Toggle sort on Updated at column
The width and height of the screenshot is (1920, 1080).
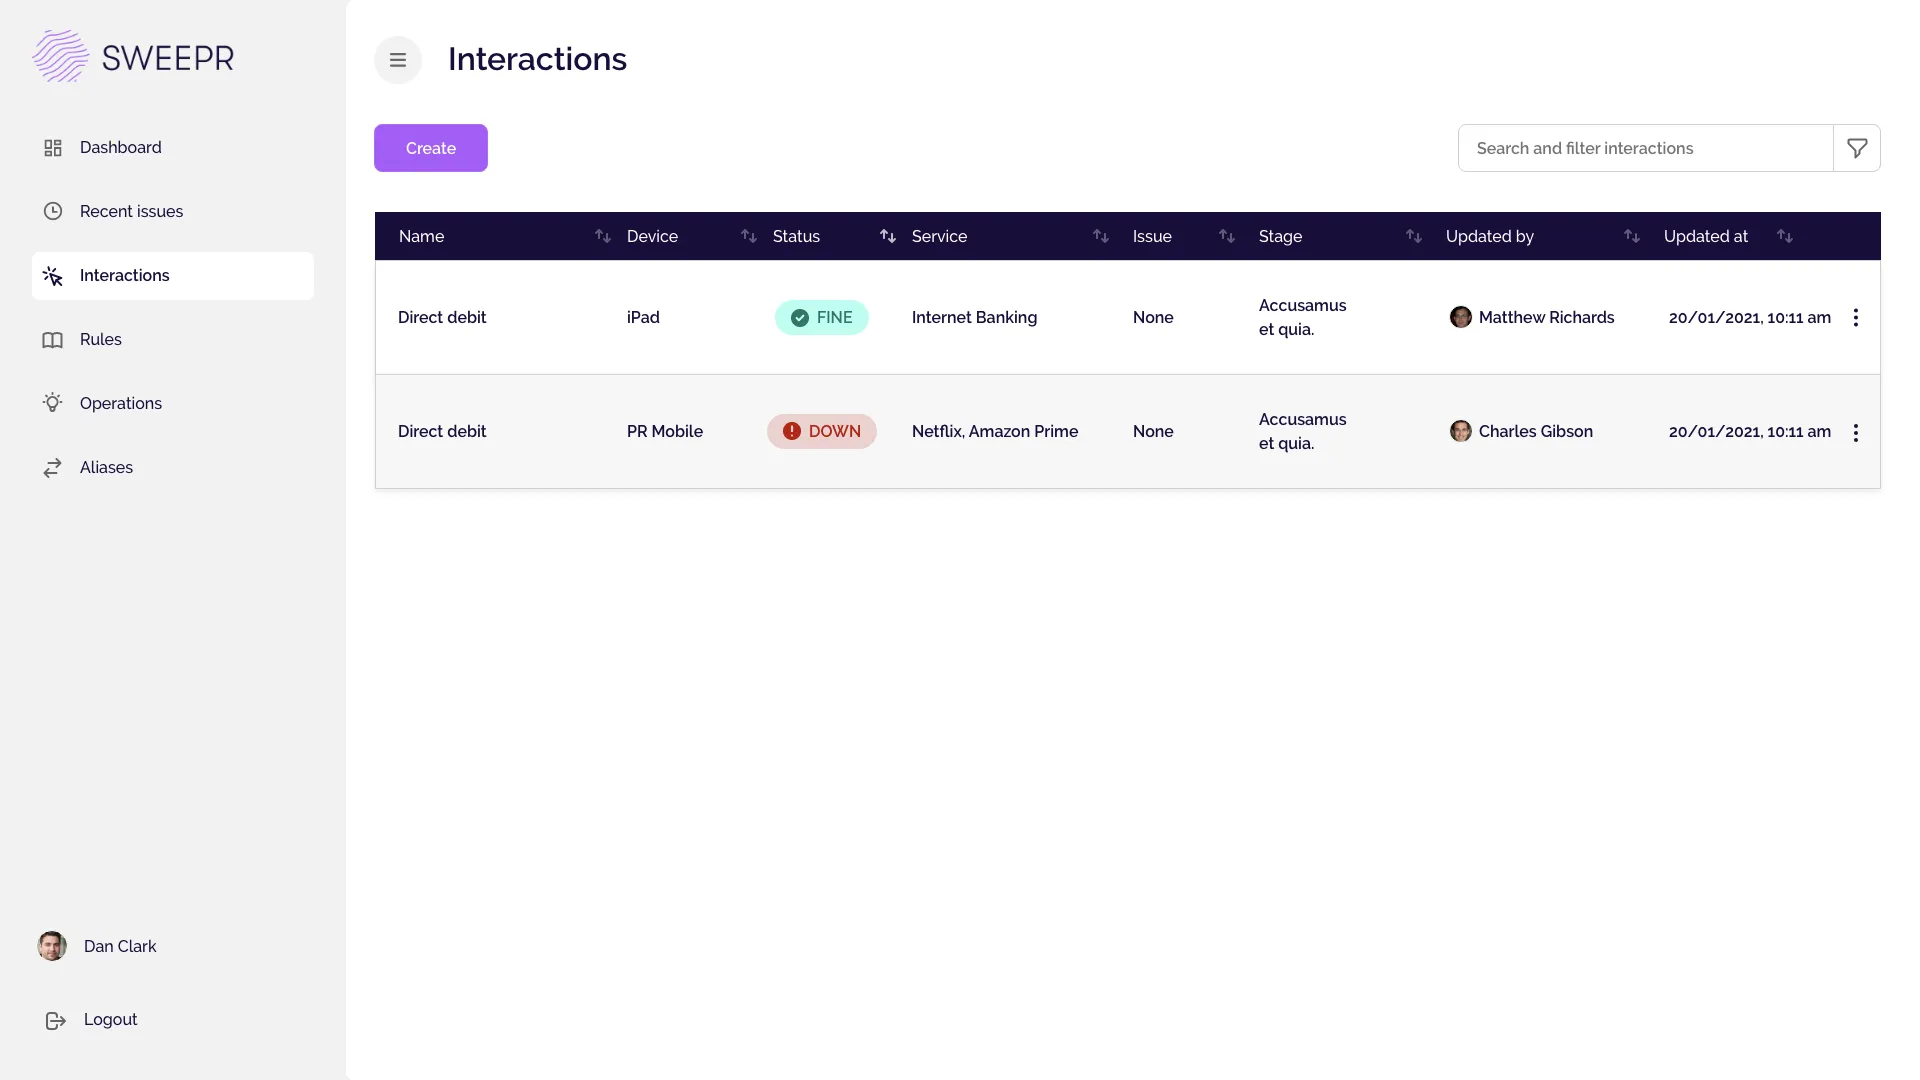click(1784, 236)
